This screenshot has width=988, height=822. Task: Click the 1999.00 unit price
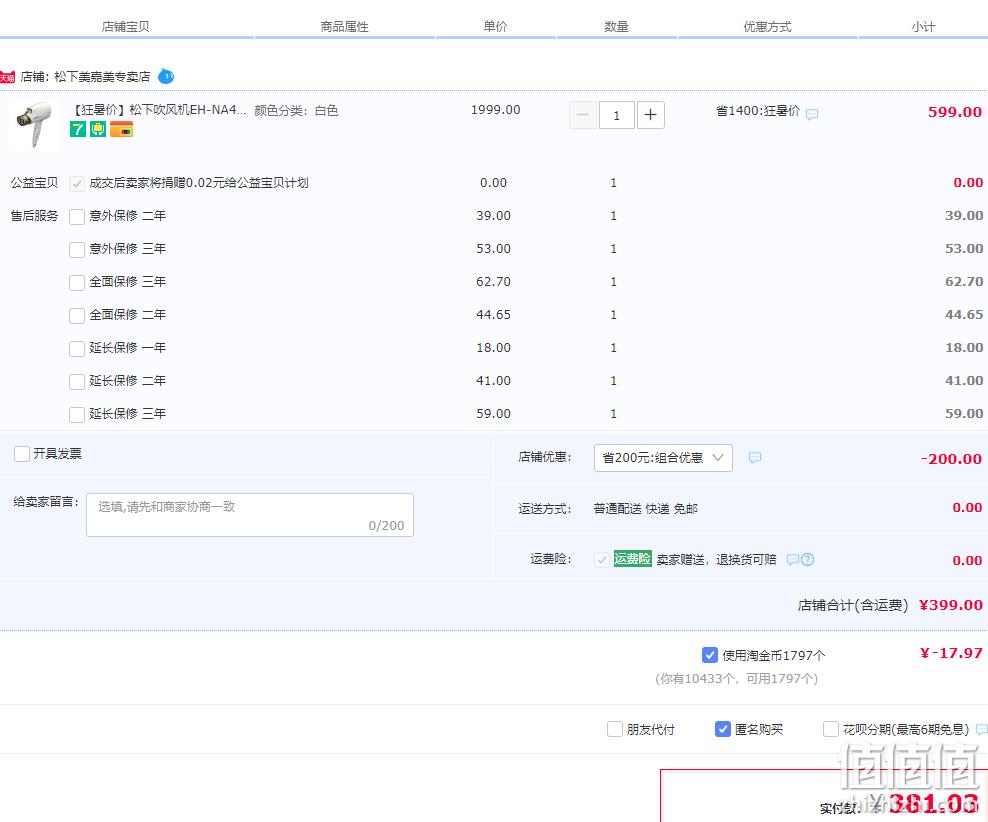click(x=496, y=110)
